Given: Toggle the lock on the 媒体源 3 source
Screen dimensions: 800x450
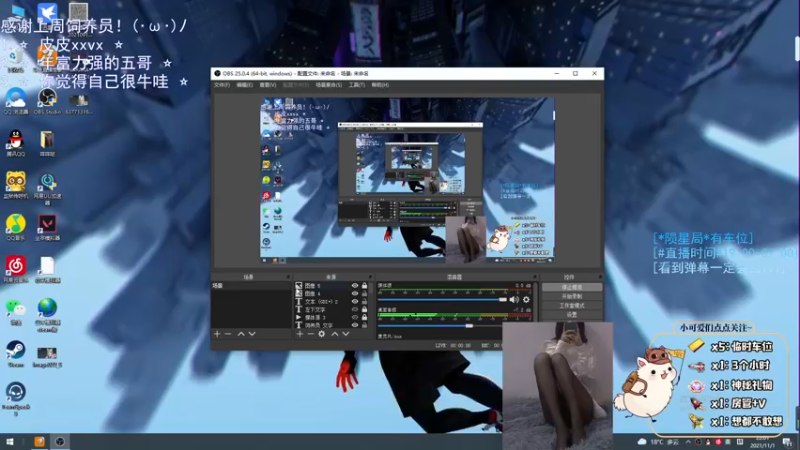Looking at the screenshot, I should coord(364,317).
